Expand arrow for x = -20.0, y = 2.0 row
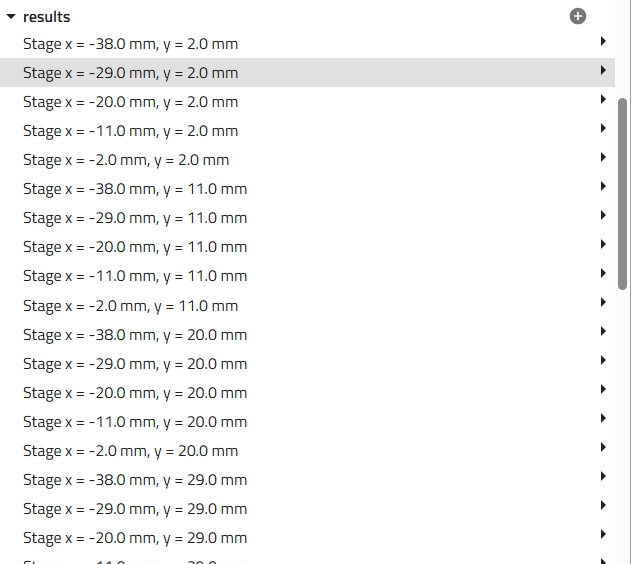The width and height of the screenshot is (632, 564). coord(603,100)
